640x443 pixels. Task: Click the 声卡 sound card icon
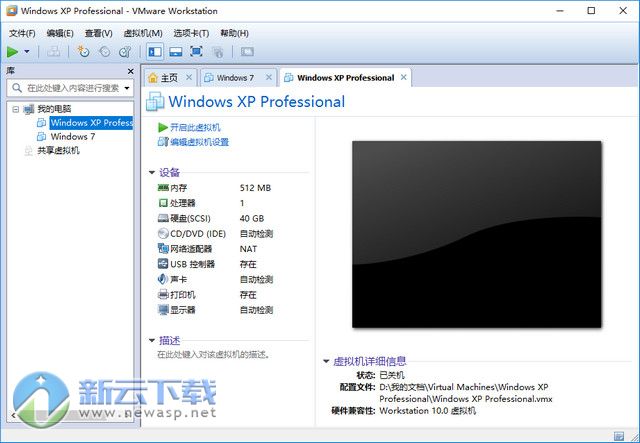tap(163, 279)
